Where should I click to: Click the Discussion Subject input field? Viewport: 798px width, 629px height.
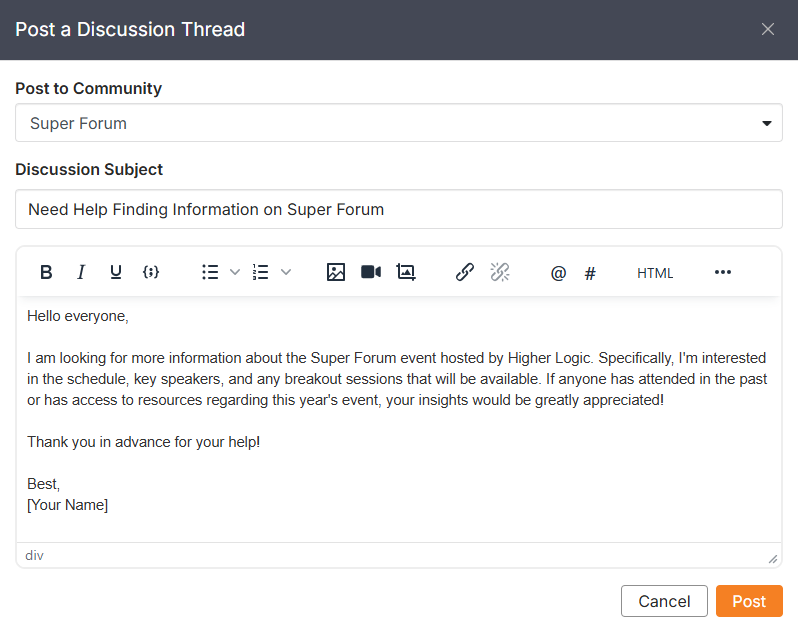[x=398, y=210]
